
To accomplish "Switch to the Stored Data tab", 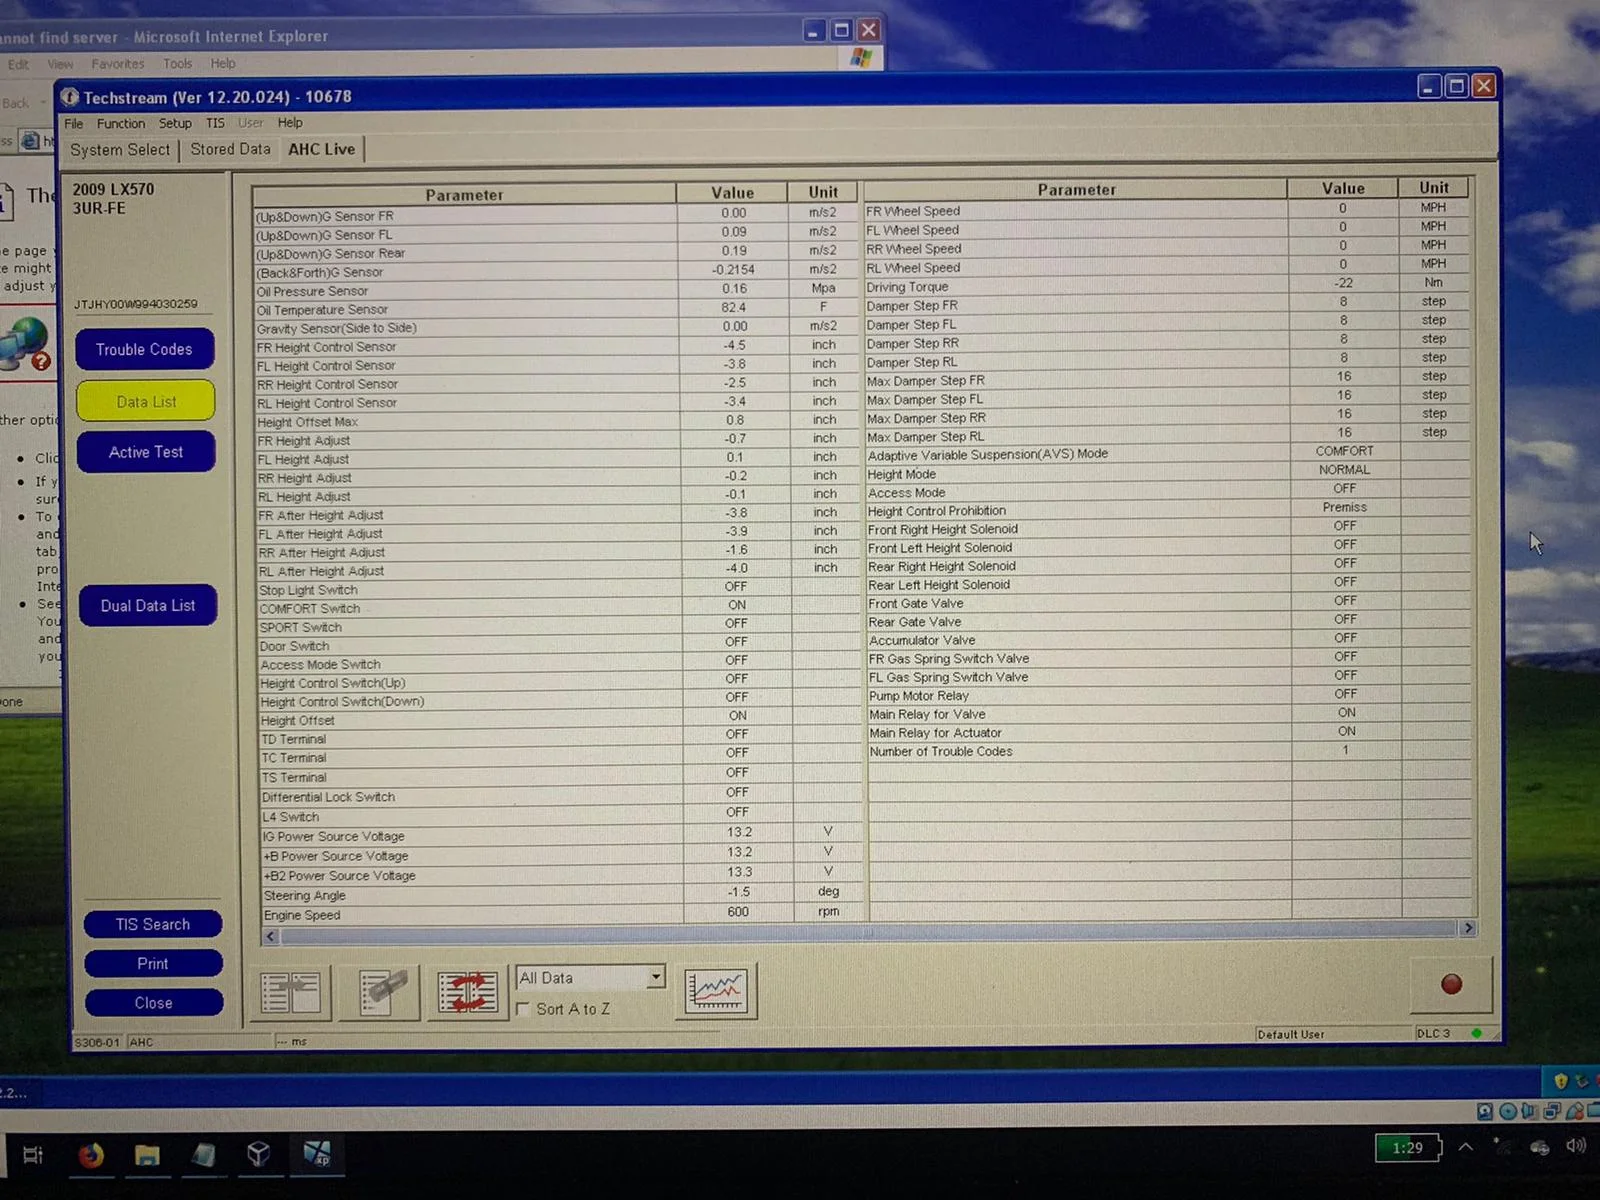I will click(x=230, y=149).
